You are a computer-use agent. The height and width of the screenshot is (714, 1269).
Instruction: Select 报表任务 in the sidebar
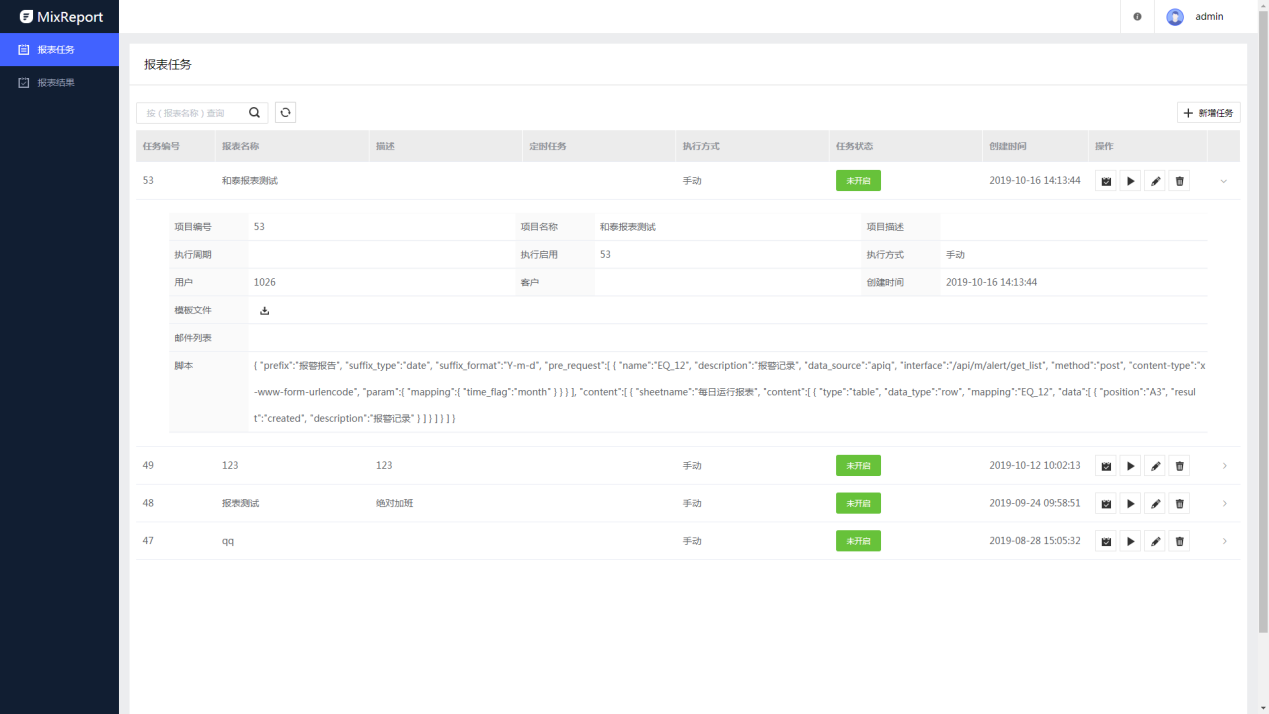pyautogui.click(x=56, y=50)
